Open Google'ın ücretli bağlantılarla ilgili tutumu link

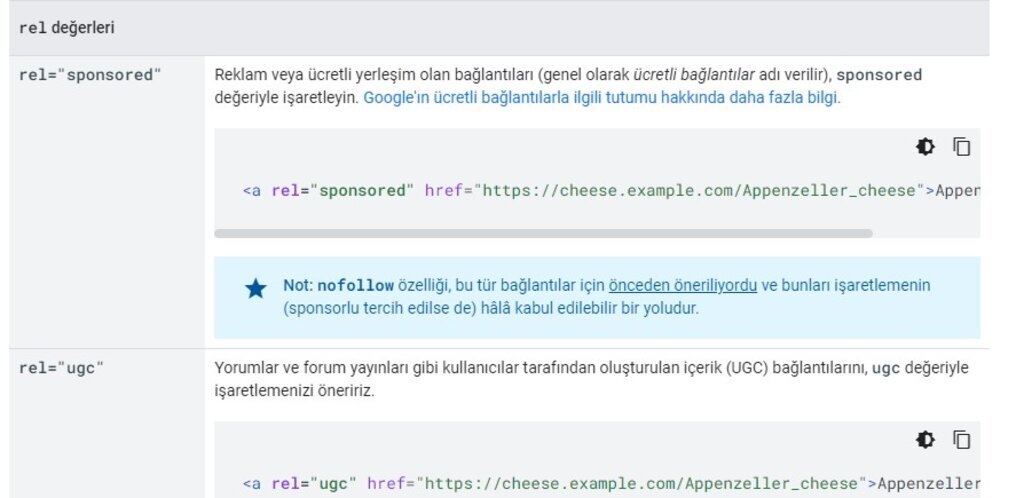click(x=601, y=98)
